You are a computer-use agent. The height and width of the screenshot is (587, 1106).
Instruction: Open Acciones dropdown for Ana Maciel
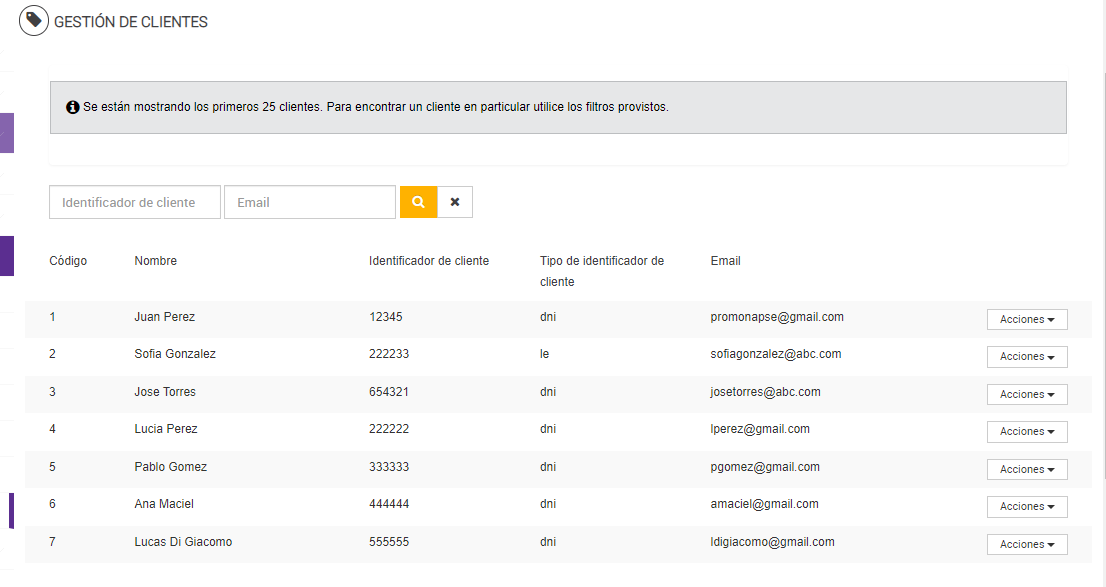click(x=1027, y=507)
